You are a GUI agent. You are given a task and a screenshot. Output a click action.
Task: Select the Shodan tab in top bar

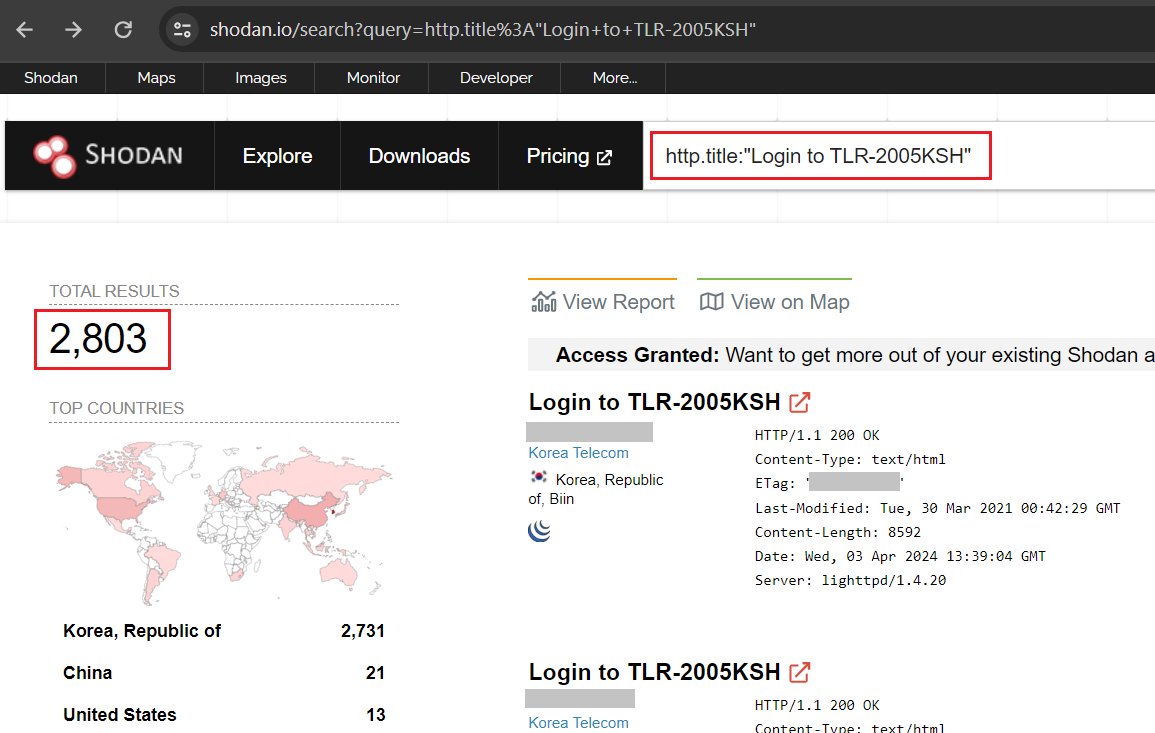51,77
